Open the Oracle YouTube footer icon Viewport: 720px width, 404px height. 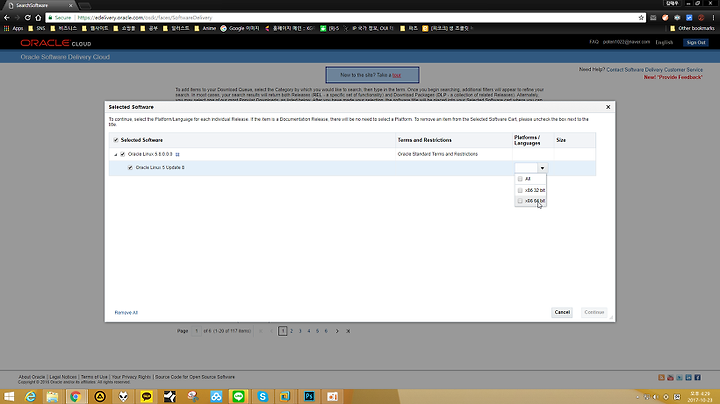(670, 377)
